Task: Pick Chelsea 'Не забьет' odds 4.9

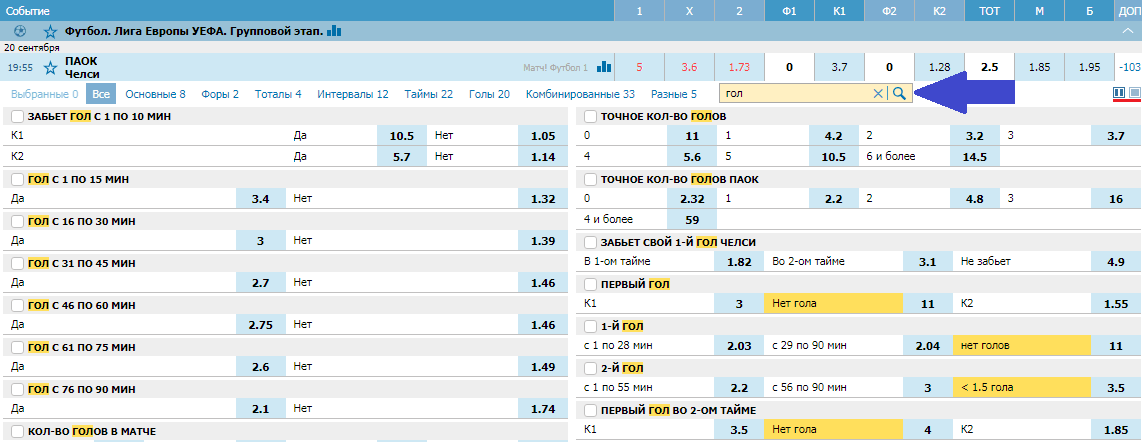Action: (x=1116, y=261)
